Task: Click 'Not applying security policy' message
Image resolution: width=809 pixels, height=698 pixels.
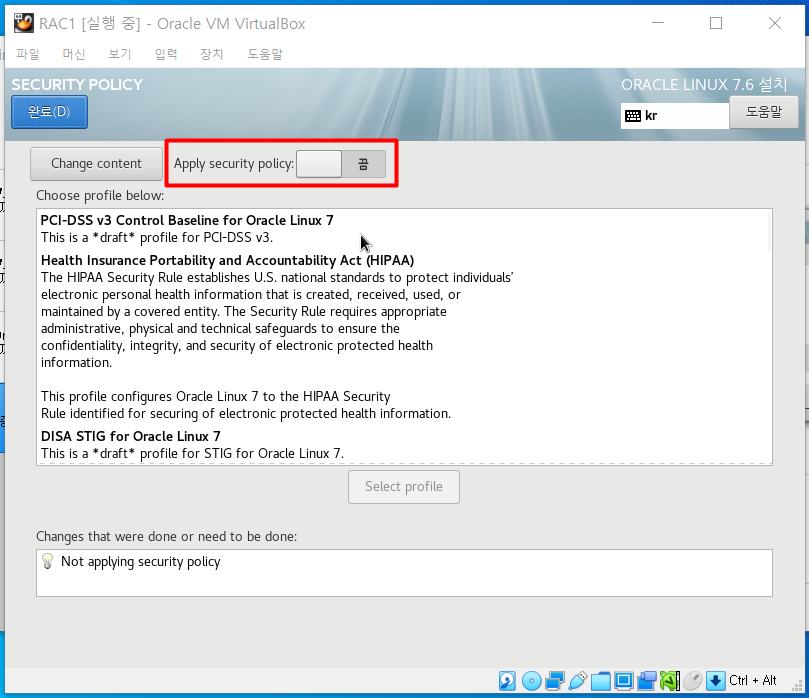Action: [x=140, y=561]
